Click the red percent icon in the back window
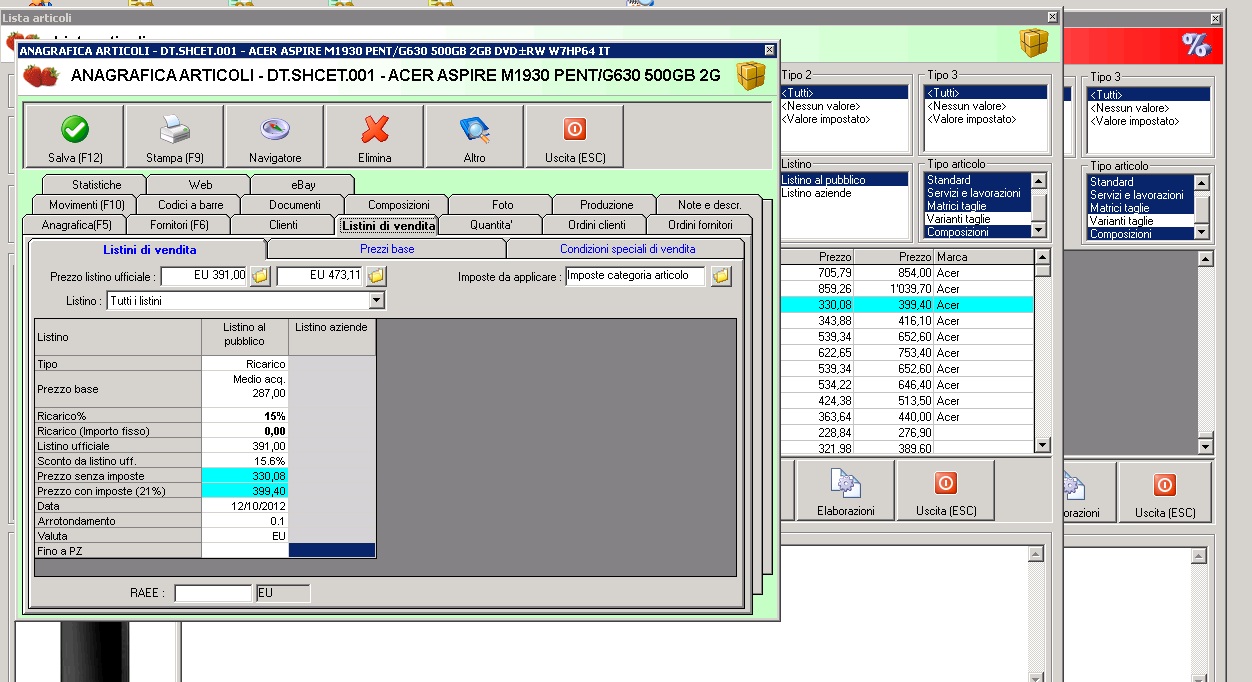The height and width of the screenshot is (682, 1252). 1195,44
